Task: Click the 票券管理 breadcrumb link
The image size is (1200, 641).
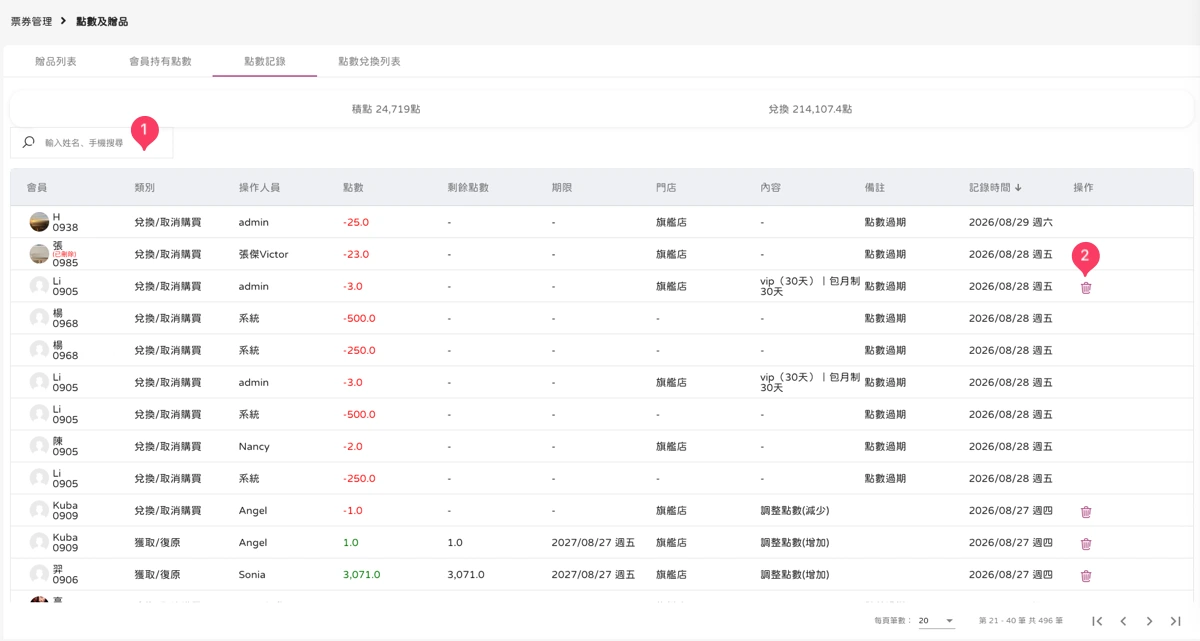Action: coord(31,21)
